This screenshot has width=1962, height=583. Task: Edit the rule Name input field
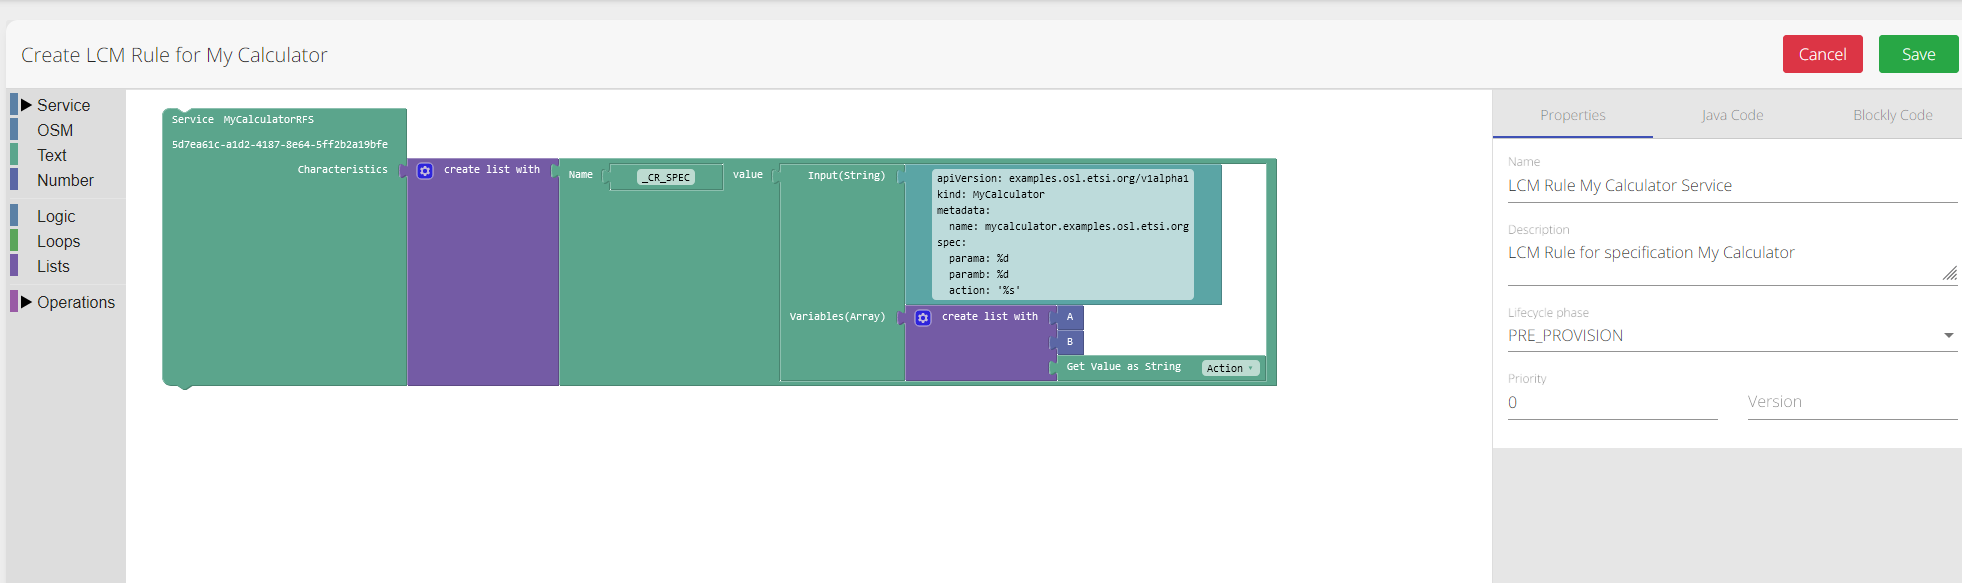(1731, 186)
